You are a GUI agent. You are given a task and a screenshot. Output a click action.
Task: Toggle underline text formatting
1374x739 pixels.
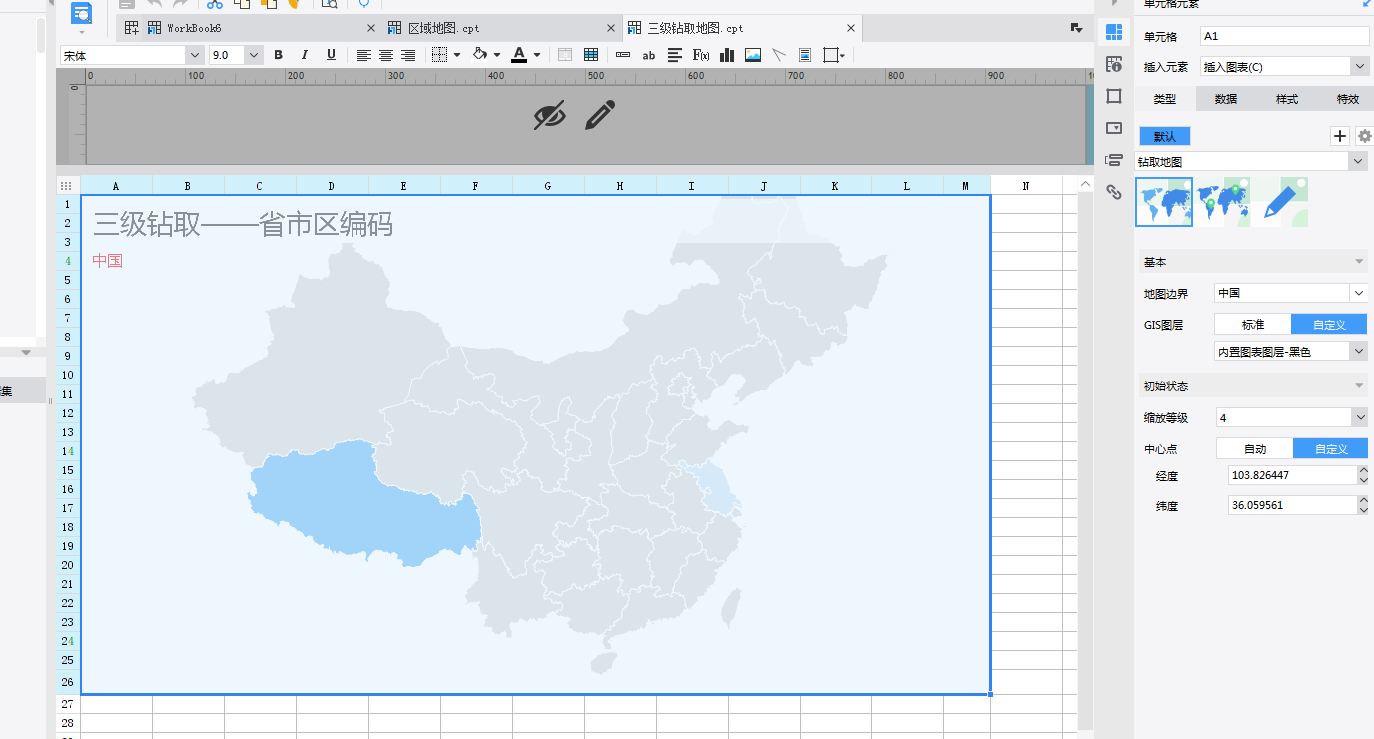(331, 55)
